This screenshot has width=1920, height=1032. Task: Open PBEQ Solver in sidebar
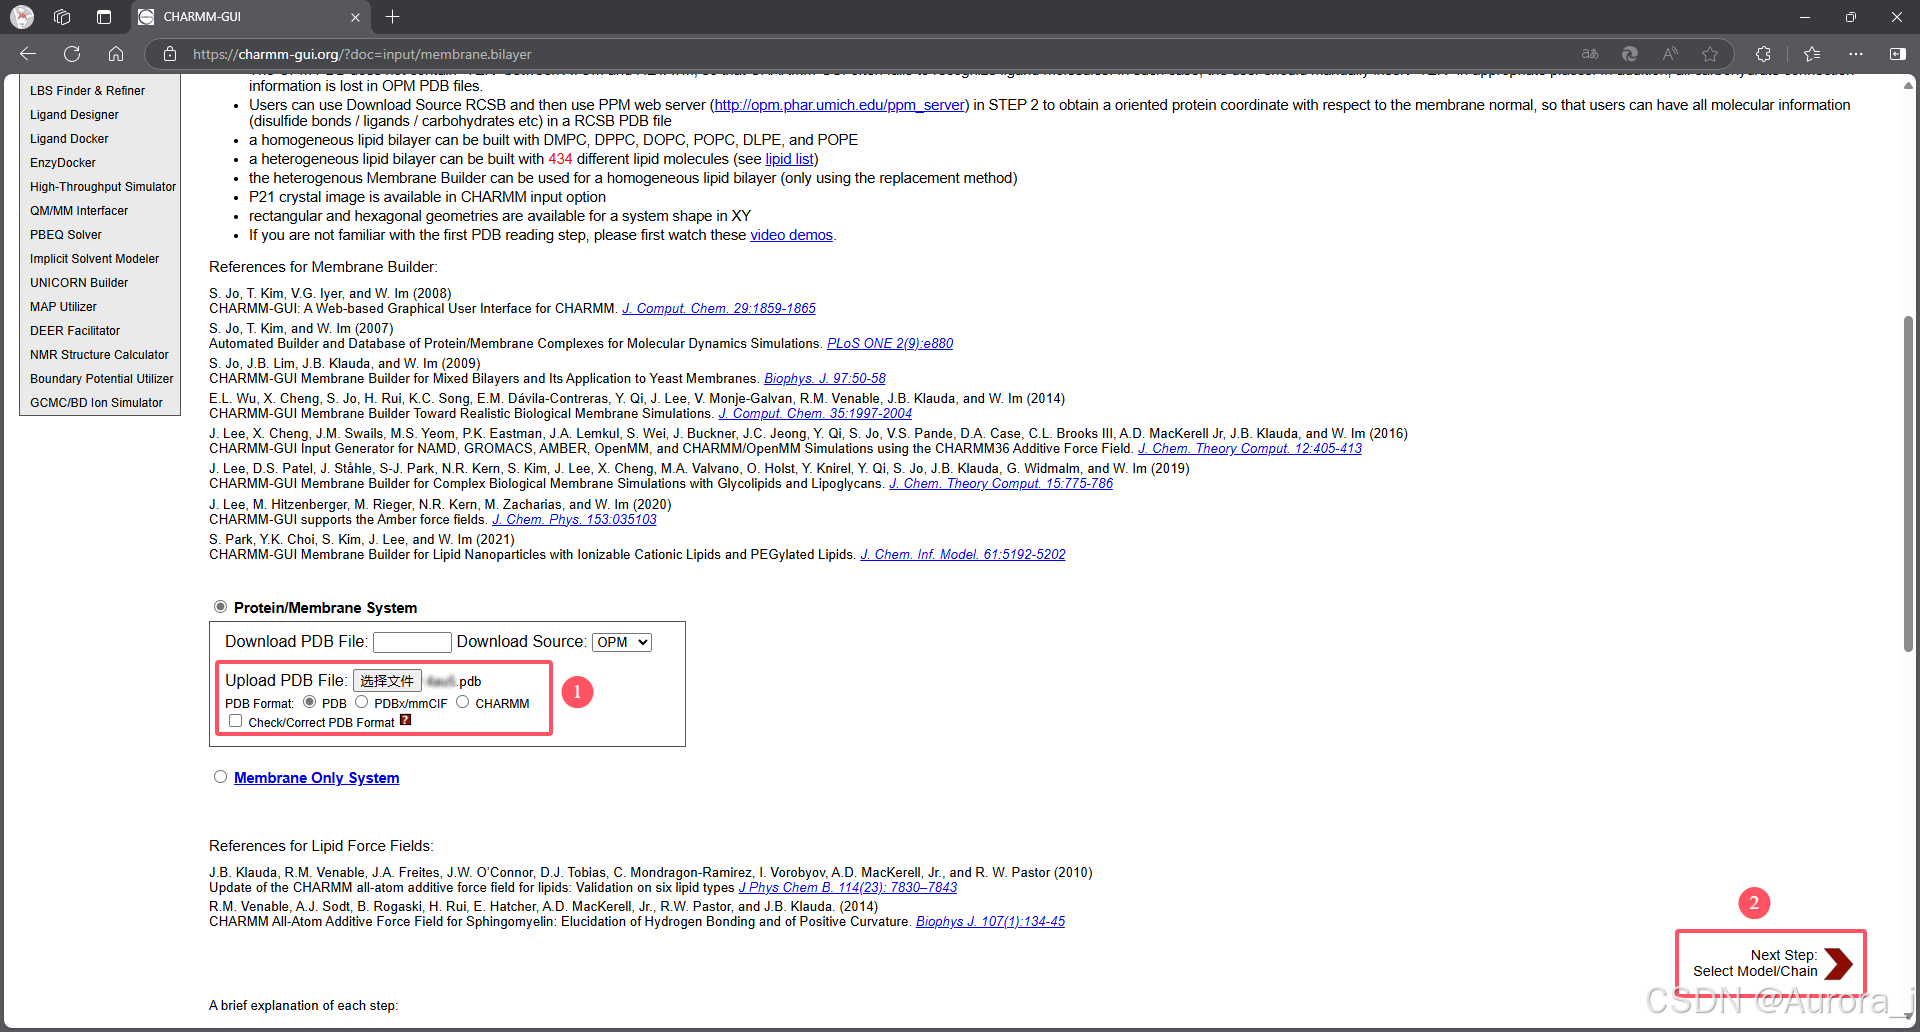pos(66,235)
